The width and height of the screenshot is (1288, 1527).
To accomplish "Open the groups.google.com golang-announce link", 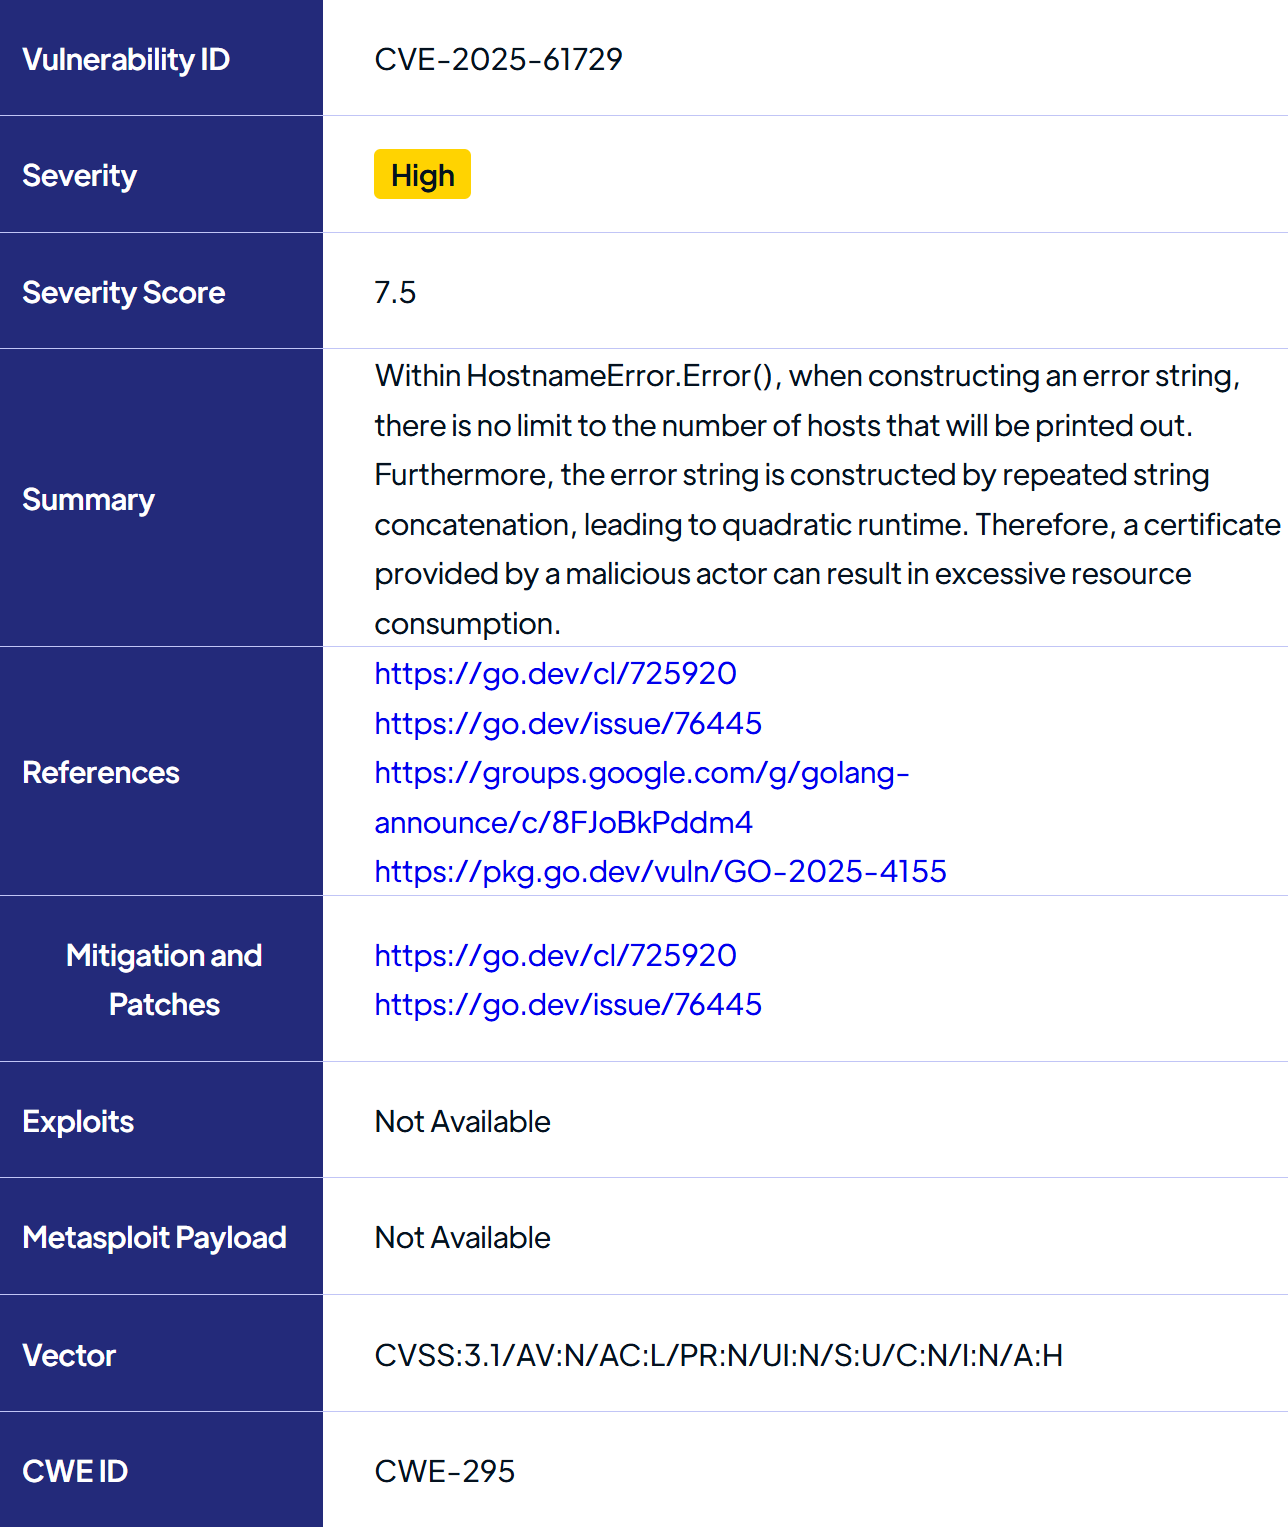I will [641, 797].
